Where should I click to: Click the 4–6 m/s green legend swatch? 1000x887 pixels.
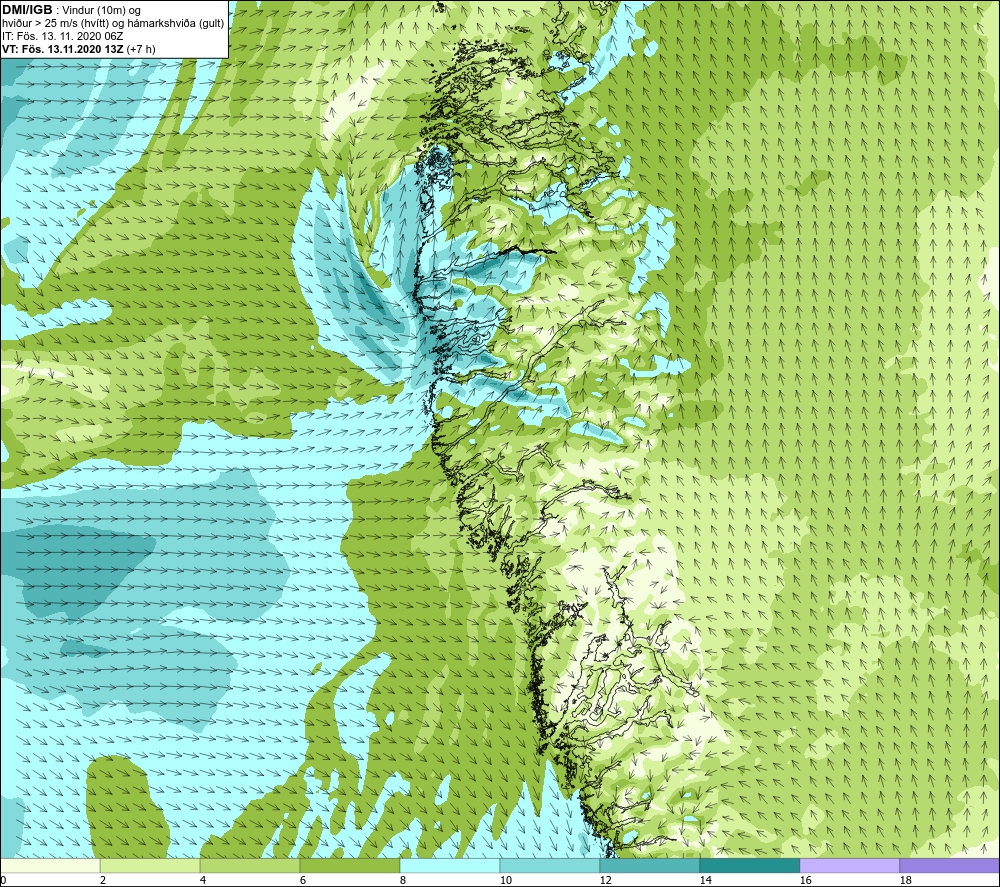click(x=250, y=866)
